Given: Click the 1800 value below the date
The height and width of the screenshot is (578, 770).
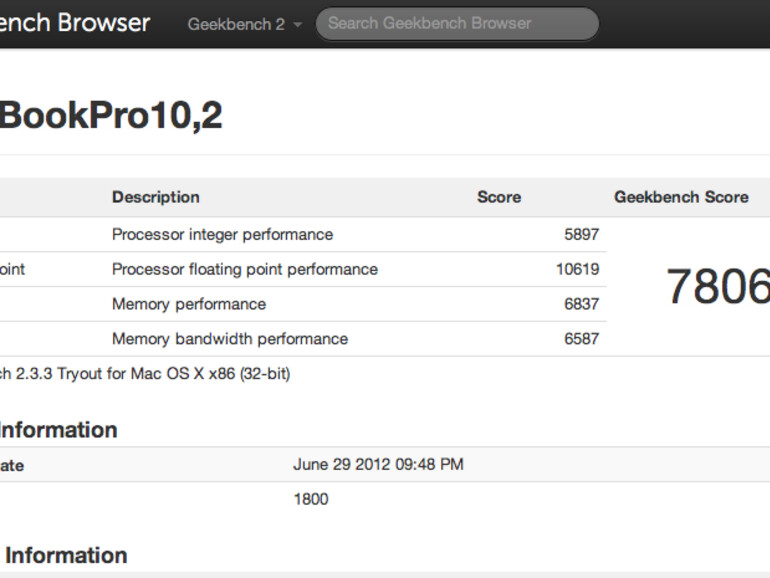Looking at the screenshot, I should (310, 499).
